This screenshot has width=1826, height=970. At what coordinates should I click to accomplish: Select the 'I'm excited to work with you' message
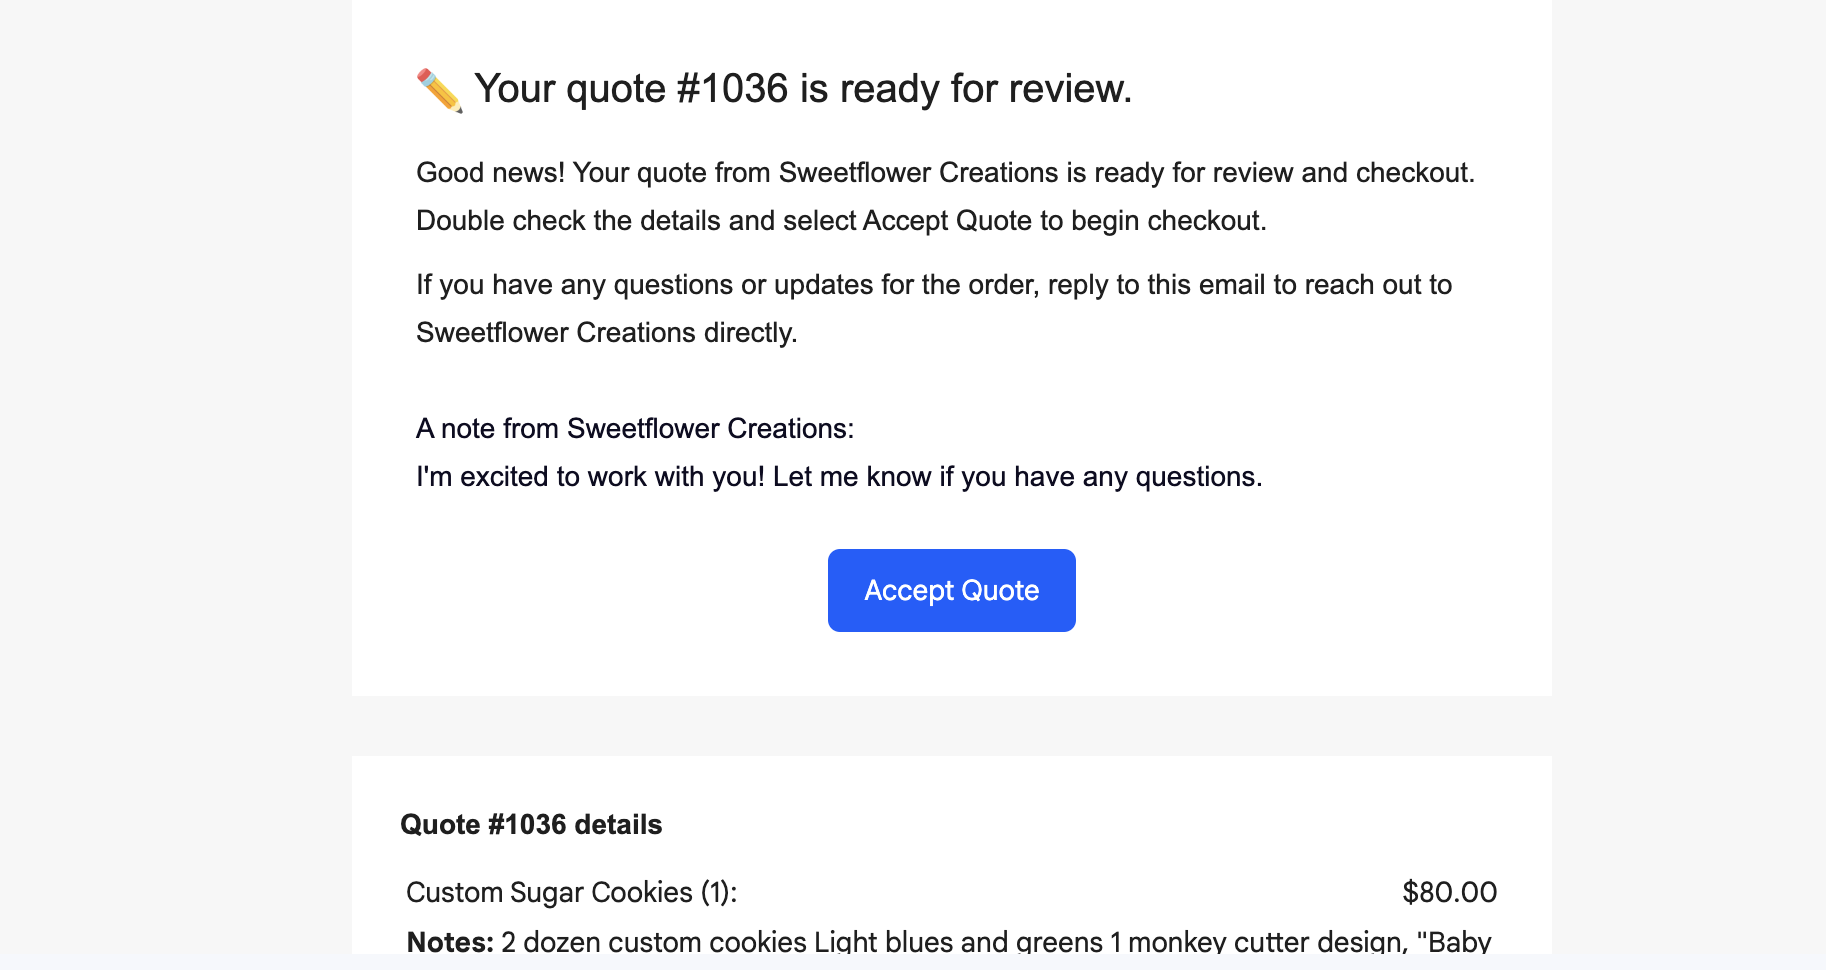pos(839,477)
